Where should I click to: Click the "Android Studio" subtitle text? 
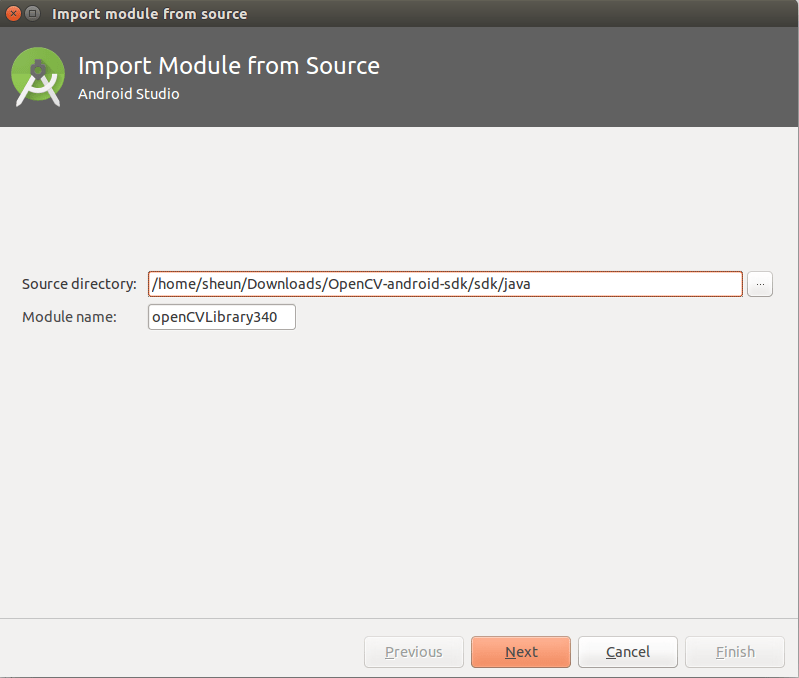(x=128, y=95)
